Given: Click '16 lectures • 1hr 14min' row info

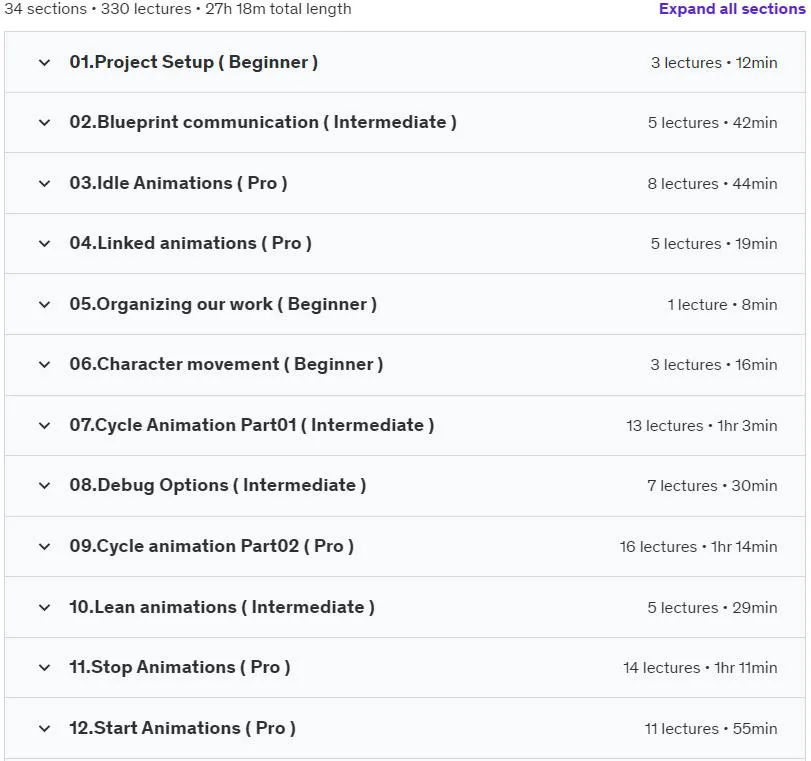Looking at the screenshot, I should point(698,547).
